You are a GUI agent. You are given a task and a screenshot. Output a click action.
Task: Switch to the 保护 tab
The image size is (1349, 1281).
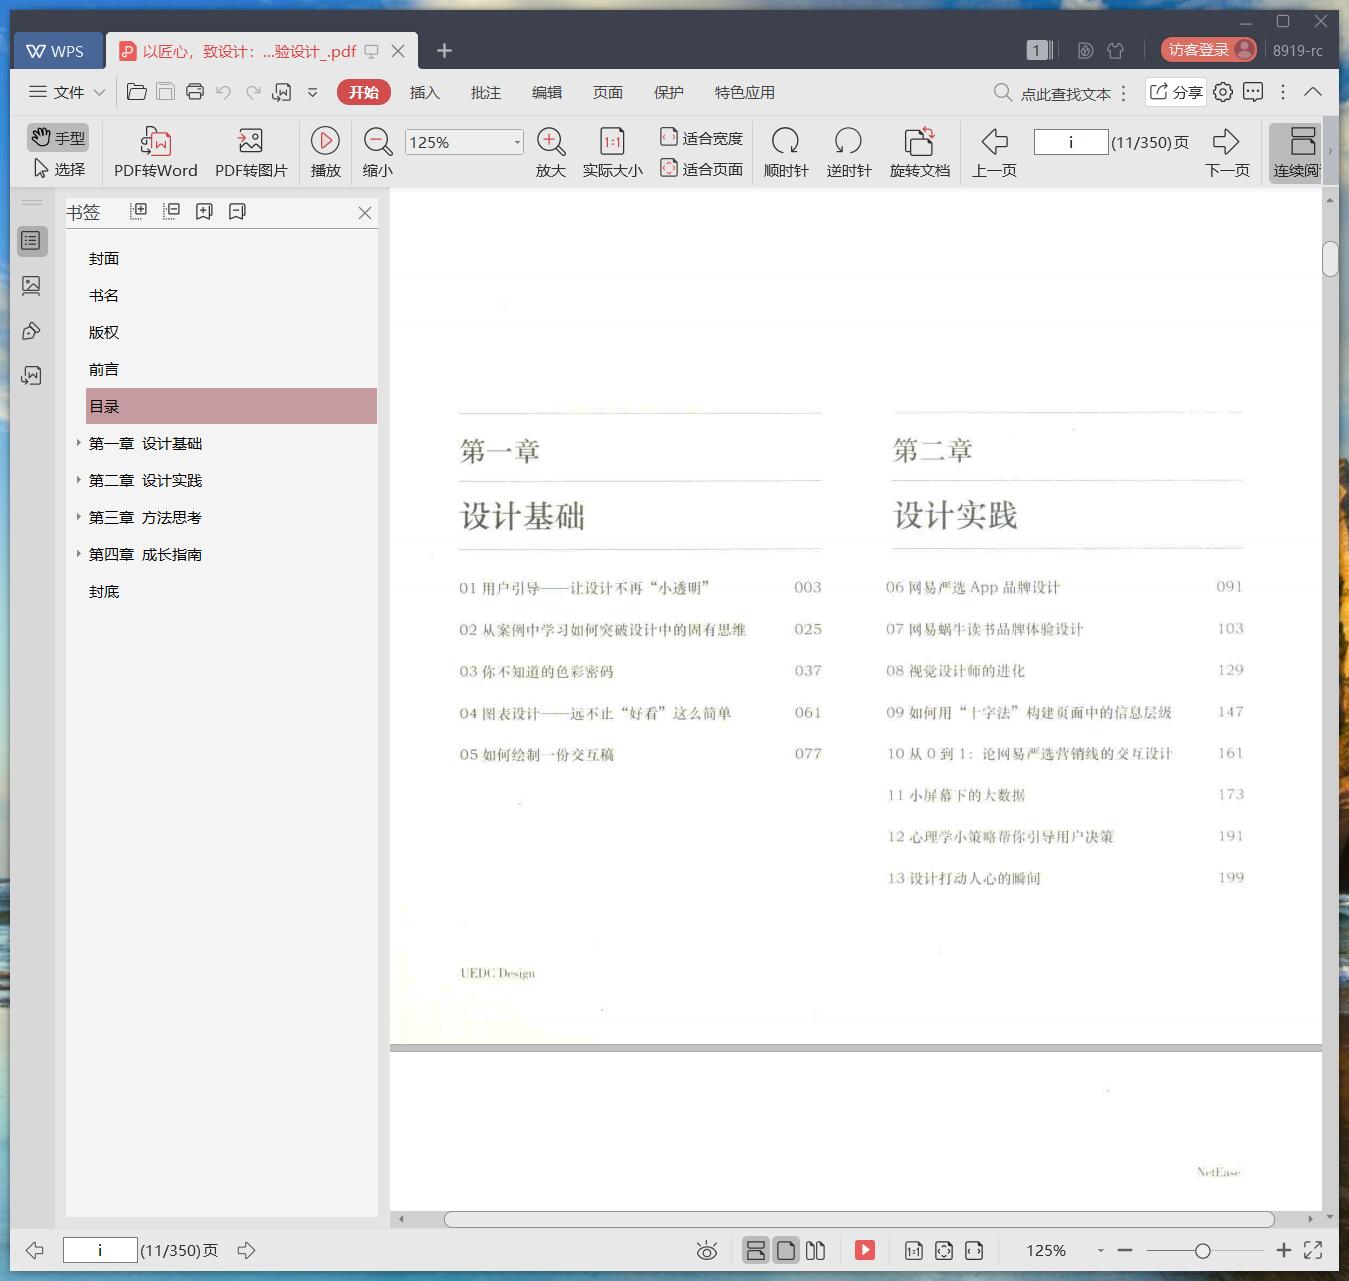[x=668, y=92]
